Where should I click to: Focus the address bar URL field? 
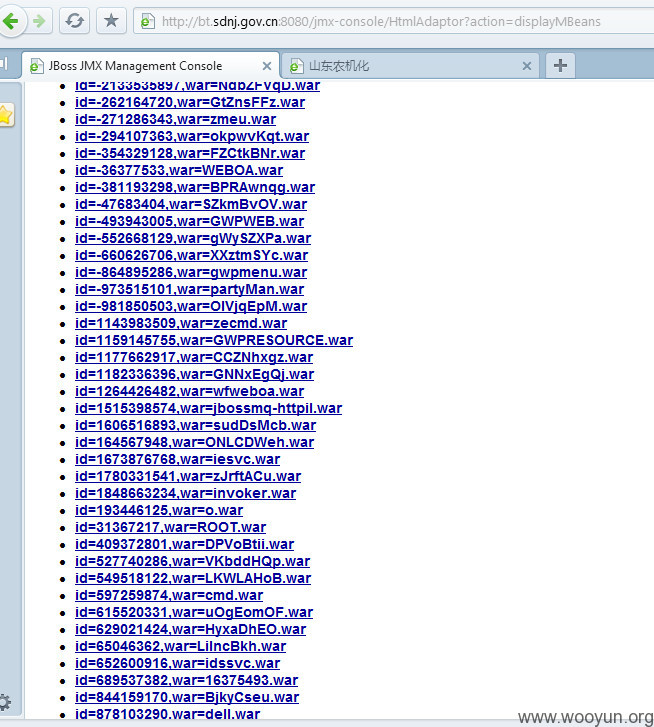[x=394, y=21]
